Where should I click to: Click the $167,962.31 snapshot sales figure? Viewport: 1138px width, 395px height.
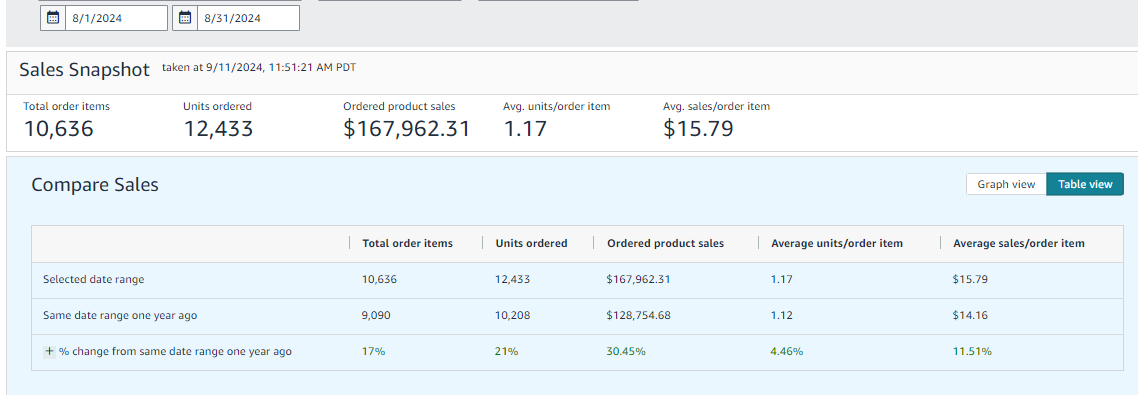pyautogui.click(x=406, y=129)
